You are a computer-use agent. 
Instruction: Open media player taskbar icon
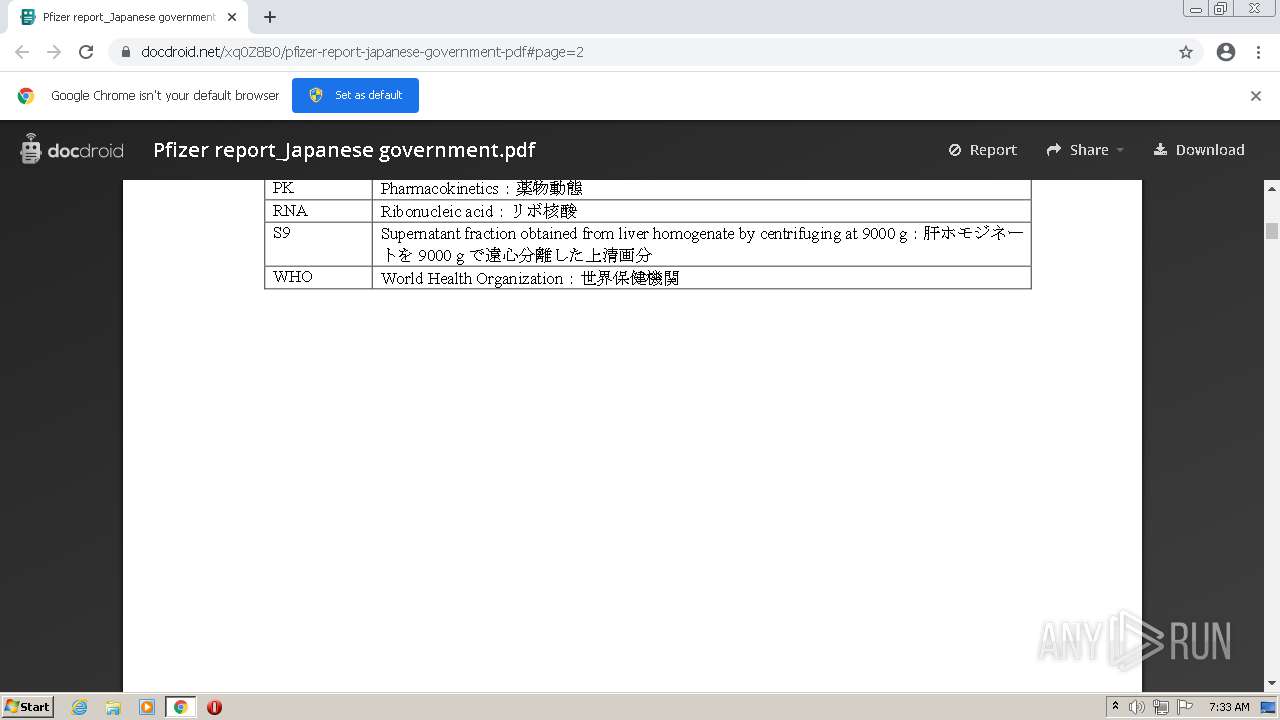[147, 707]
